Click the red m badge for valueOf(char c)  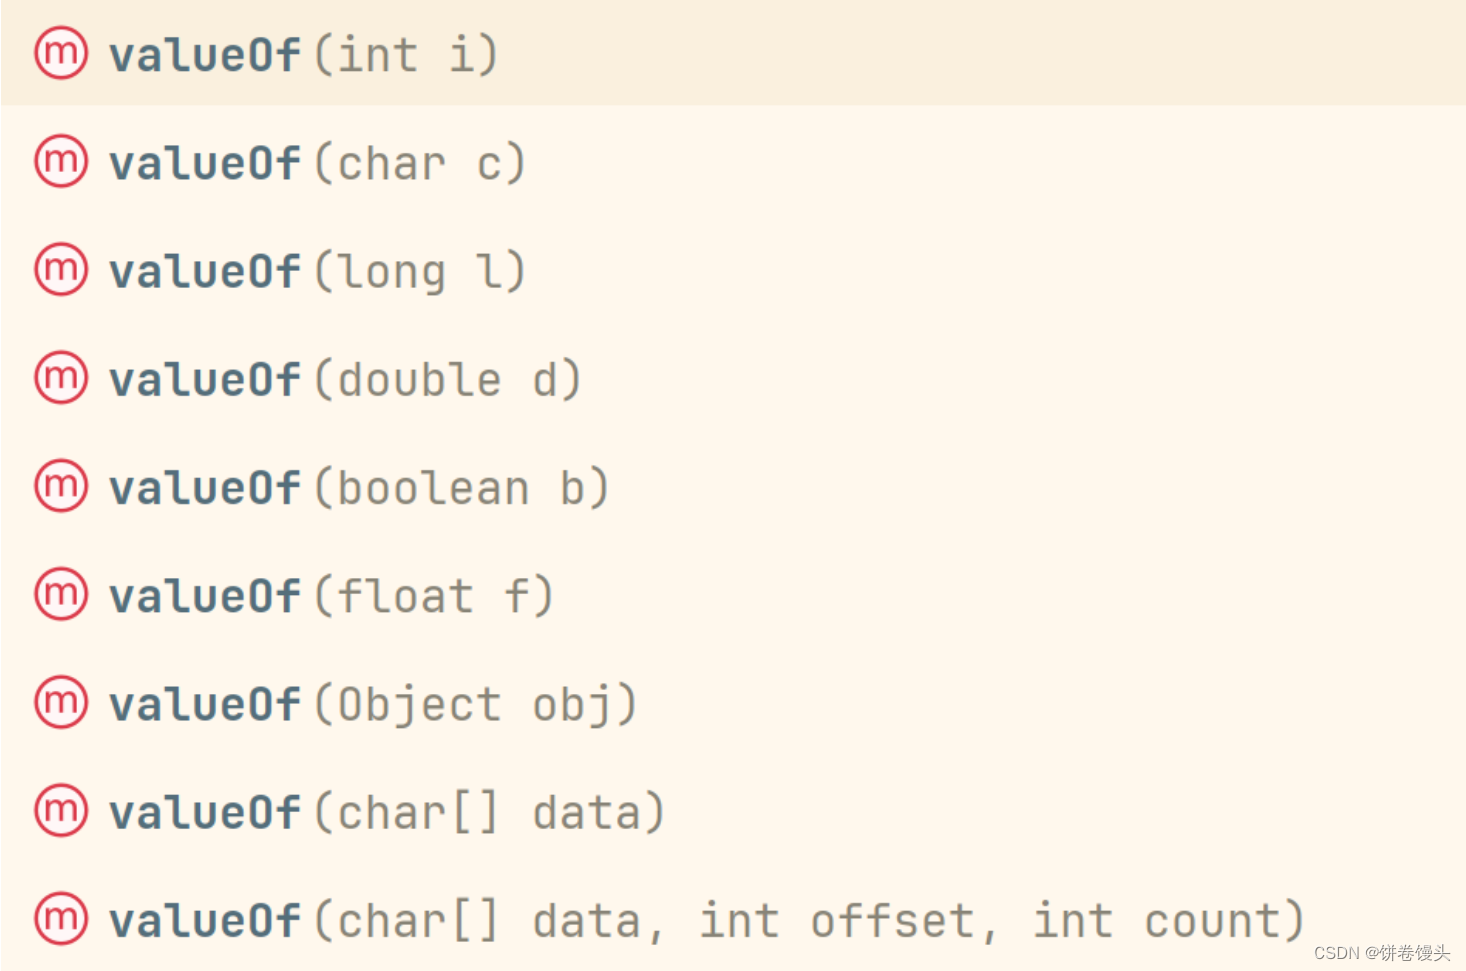[x=60, y=162]
